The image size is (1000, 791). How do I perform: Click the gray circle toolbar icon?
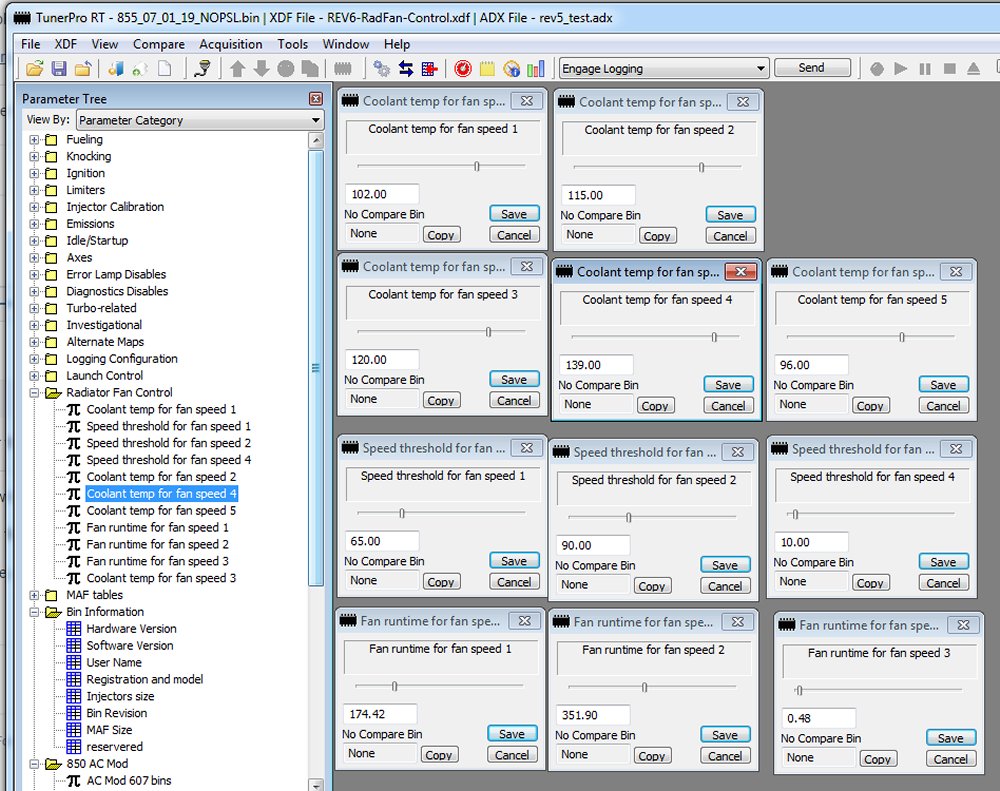pos(286,68)
